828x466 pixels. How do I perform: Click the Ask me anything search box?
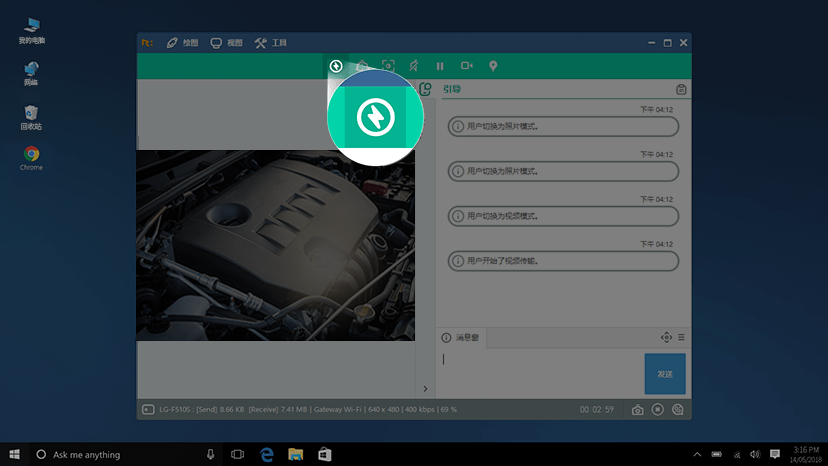pos(125,454)
